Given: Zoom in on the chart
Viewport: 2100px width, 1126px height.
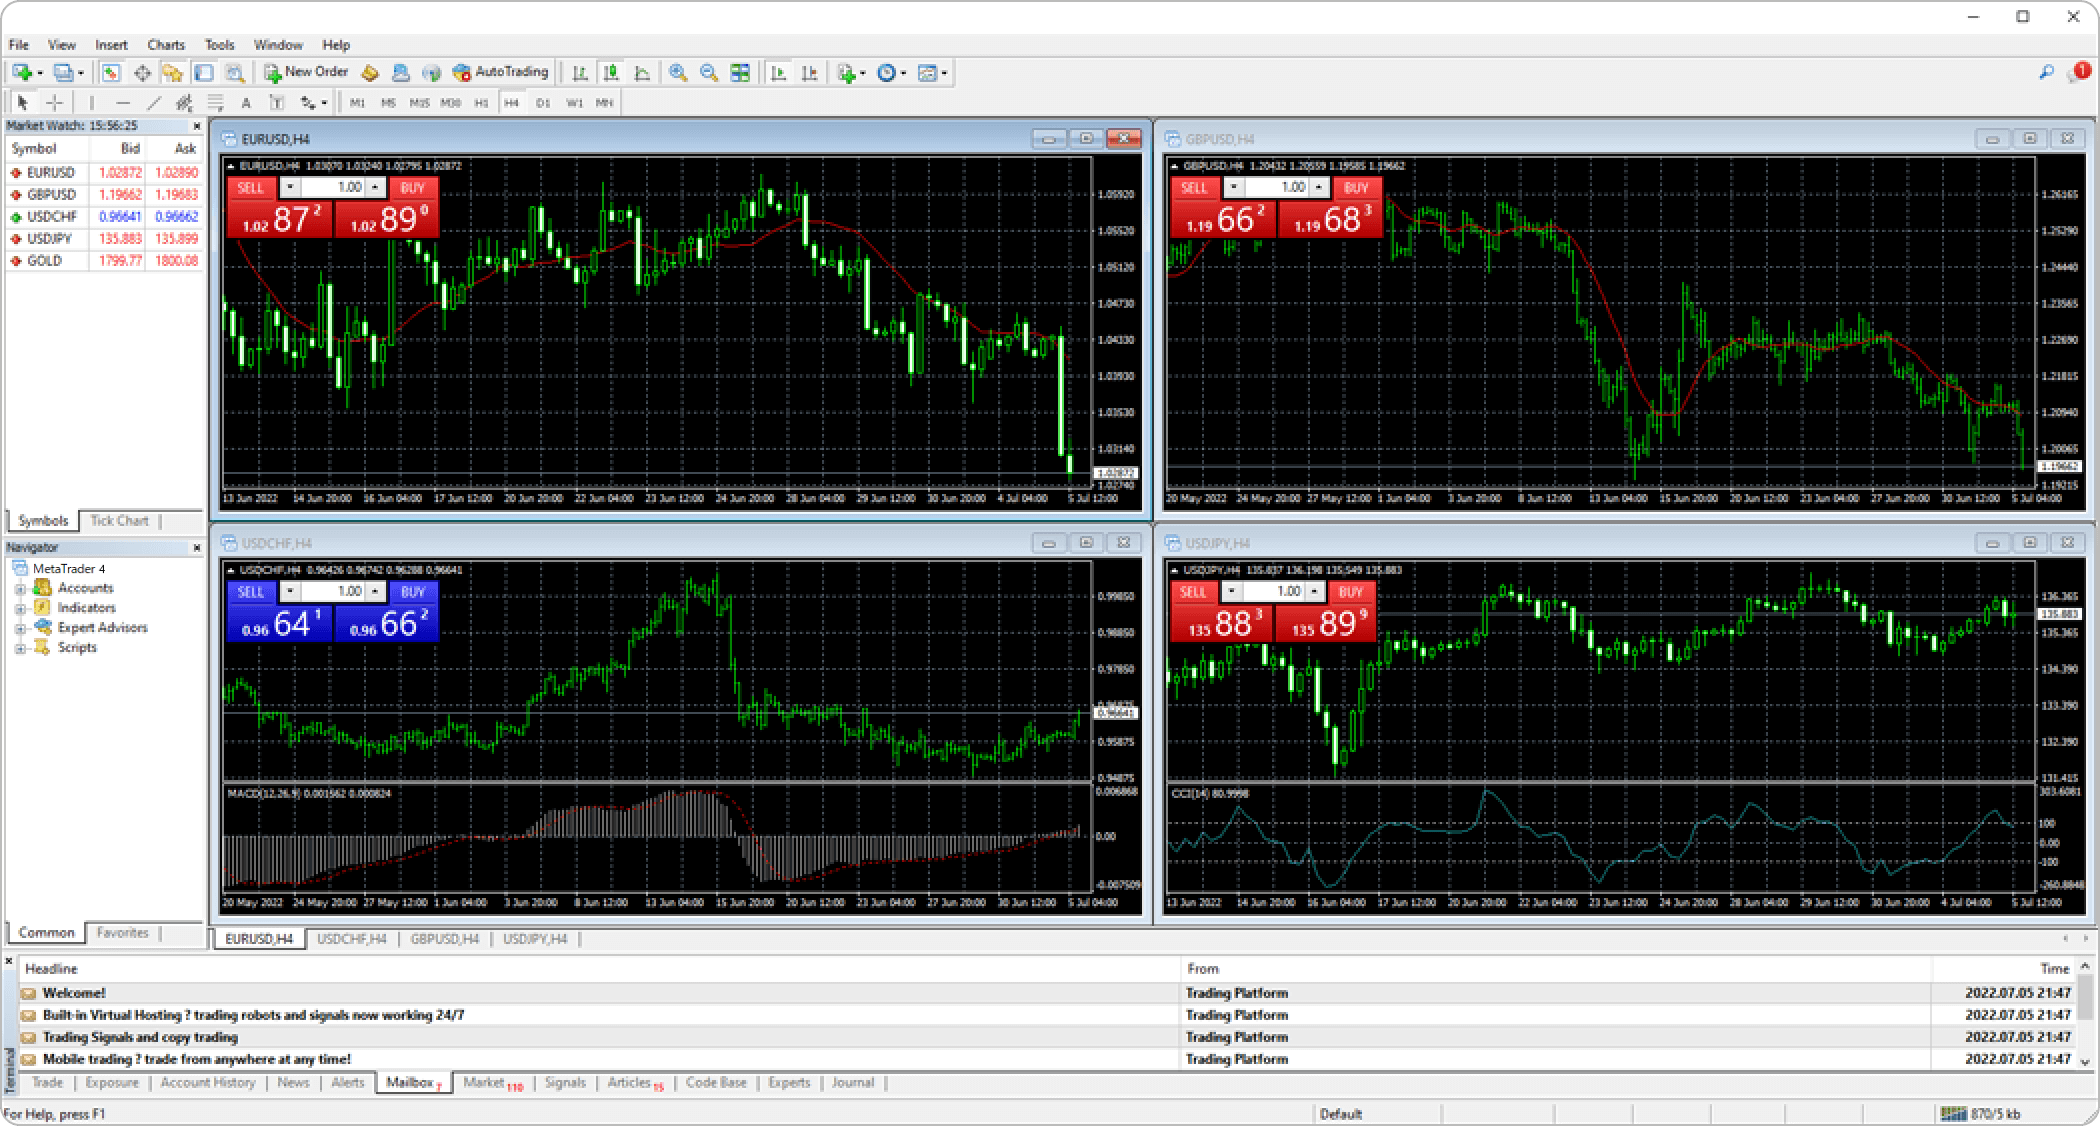Looking at the screenshot, I should tap(678, 72).
